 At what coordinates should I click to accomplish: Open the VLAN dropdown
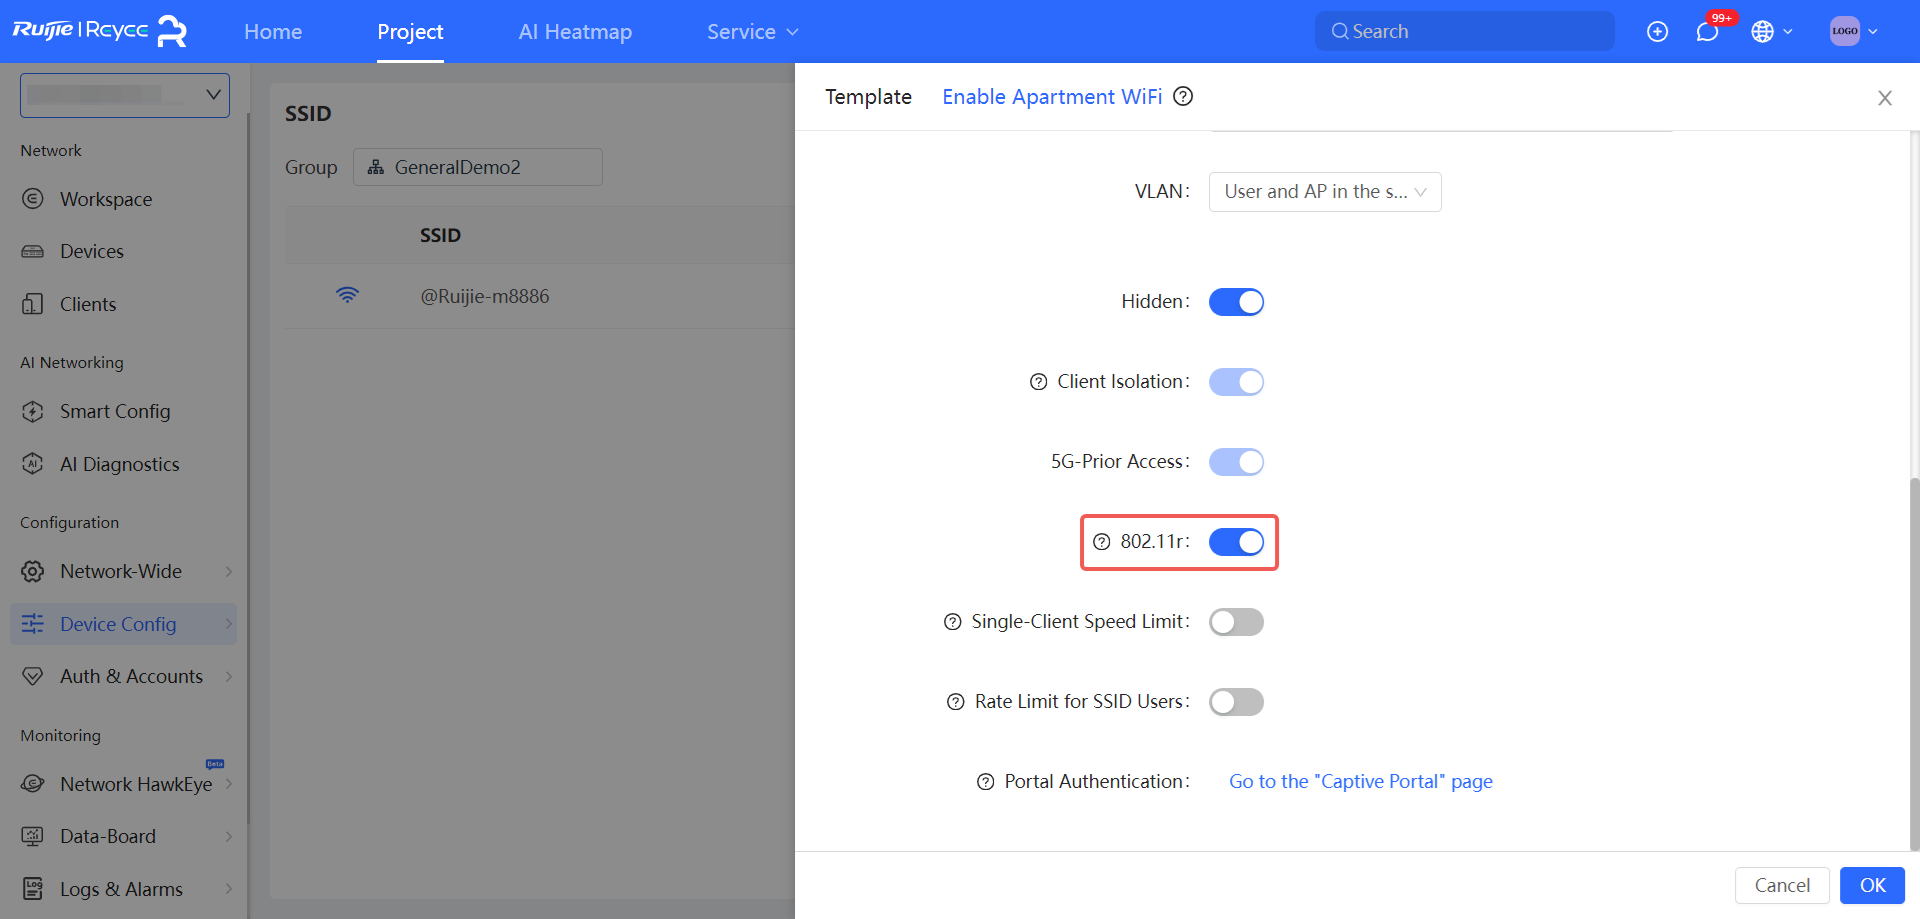[1324, 192]
